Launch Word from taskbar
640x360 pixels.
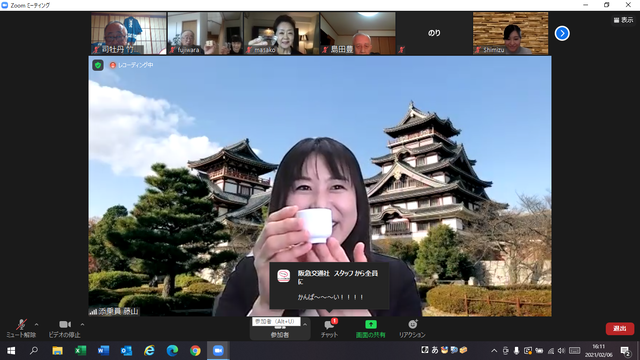(103, 351)
